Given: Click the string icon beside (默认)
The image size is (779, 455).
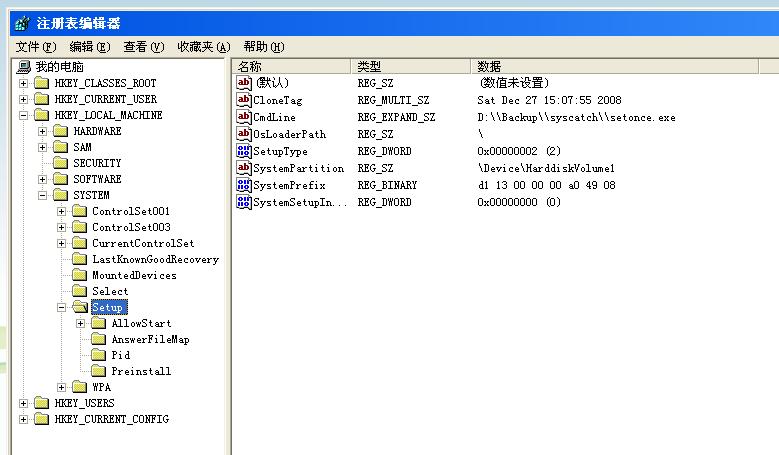Looking at the screenshot, I should click(x=244, y=83).
